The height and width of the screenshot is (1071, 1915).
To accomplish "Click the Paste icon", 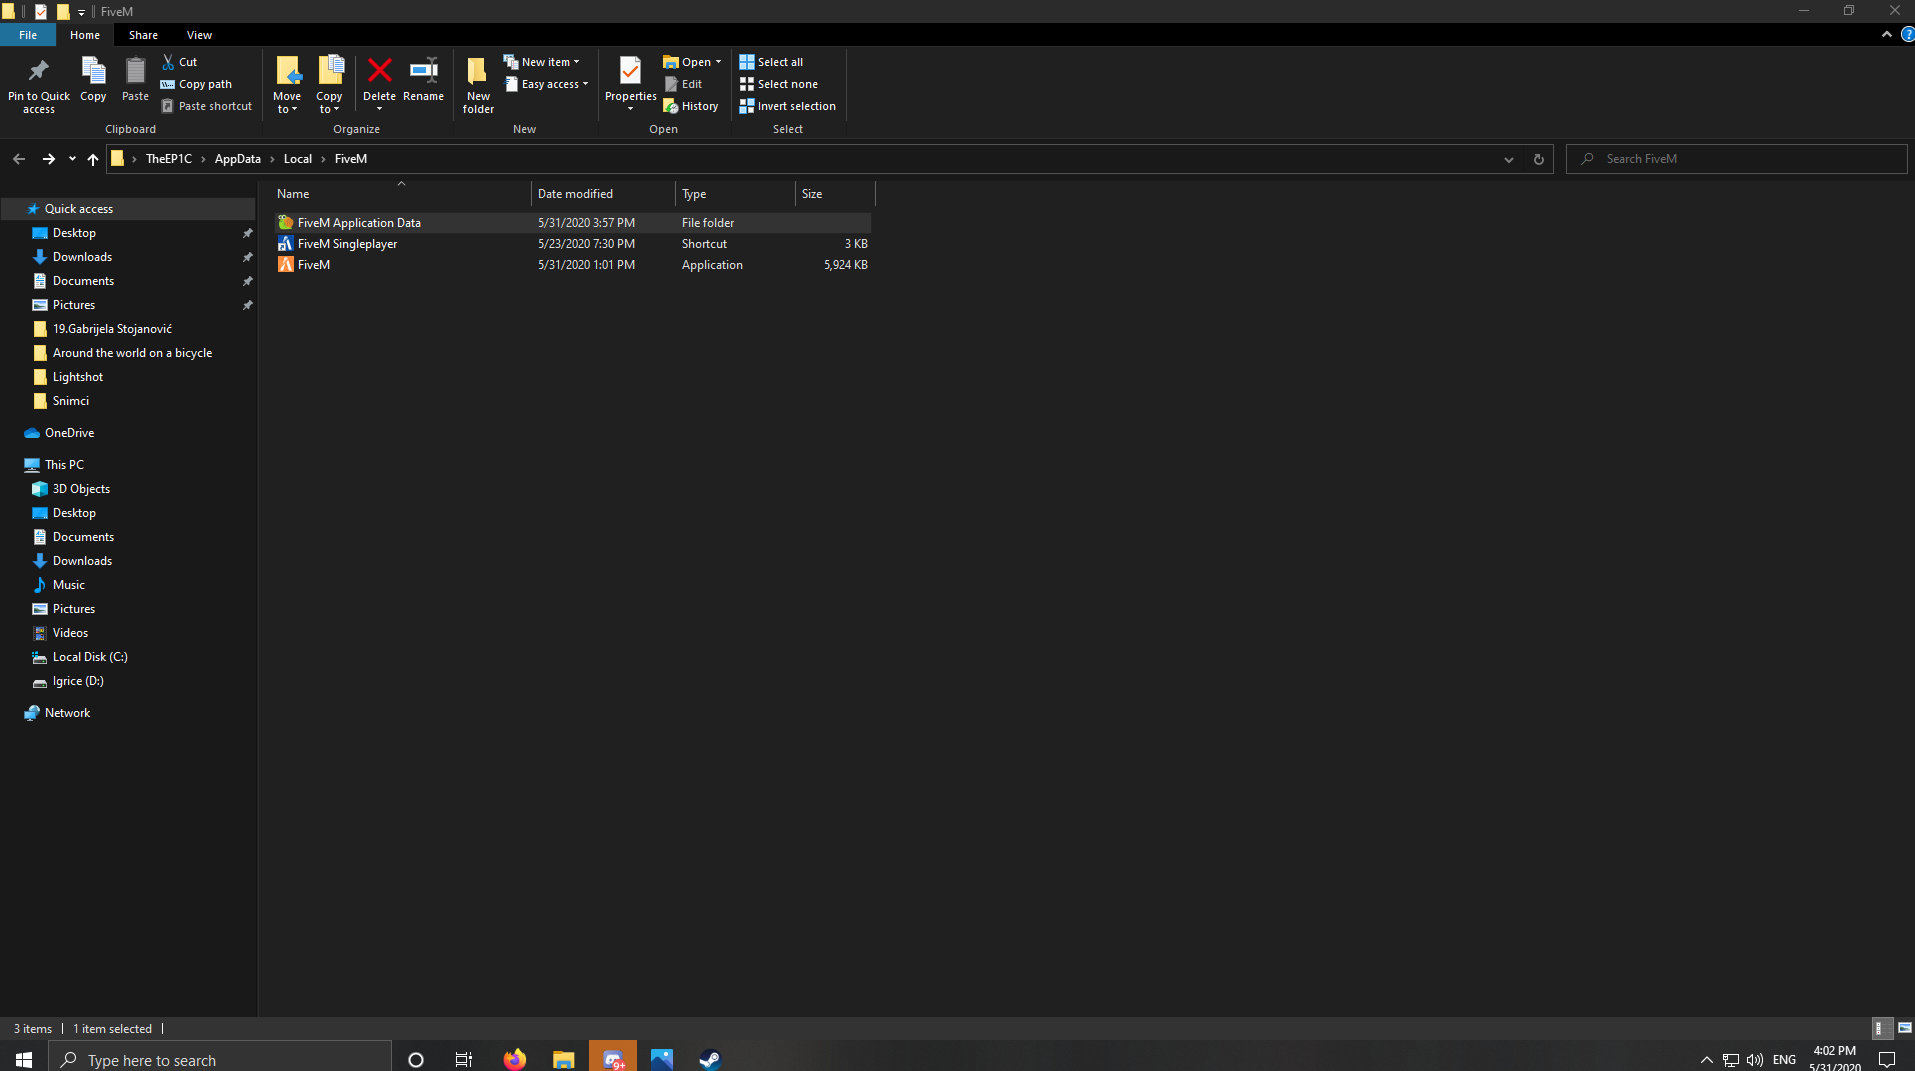I will click(134, 82).
